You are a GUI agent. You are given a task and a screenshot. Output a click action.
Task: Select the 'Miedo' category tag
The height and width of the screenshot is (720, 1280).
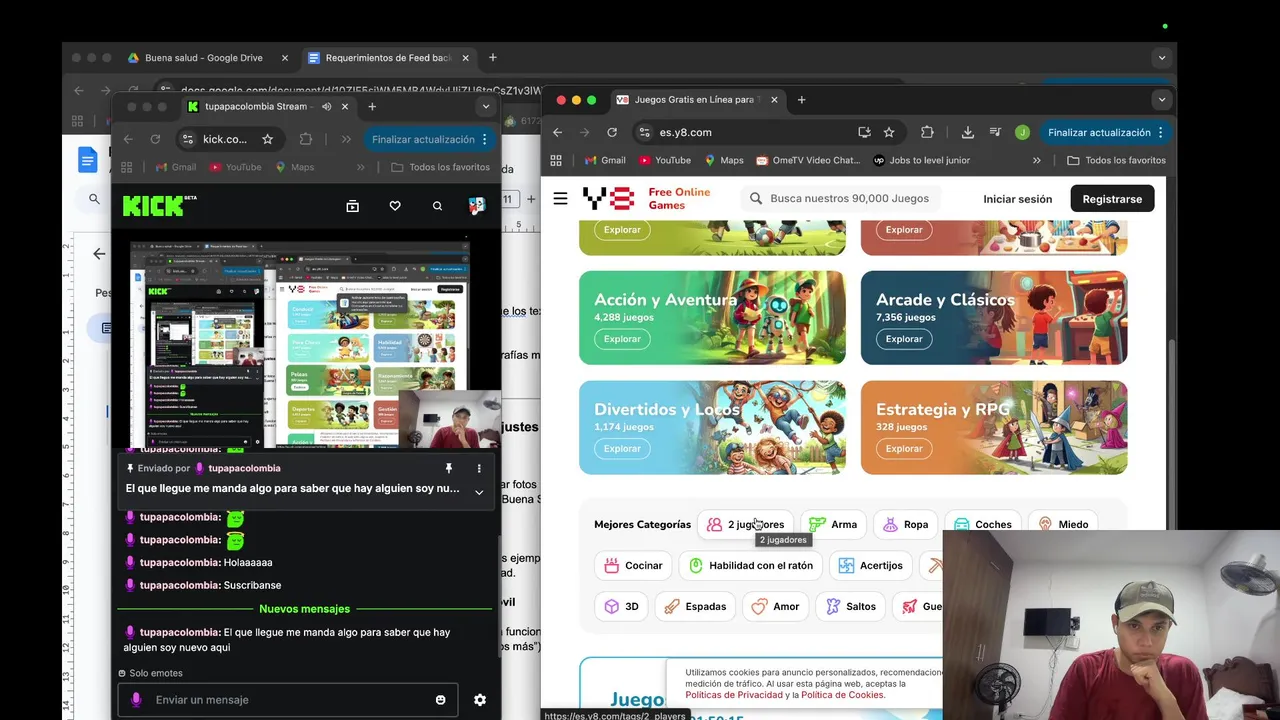(1063, 524)
